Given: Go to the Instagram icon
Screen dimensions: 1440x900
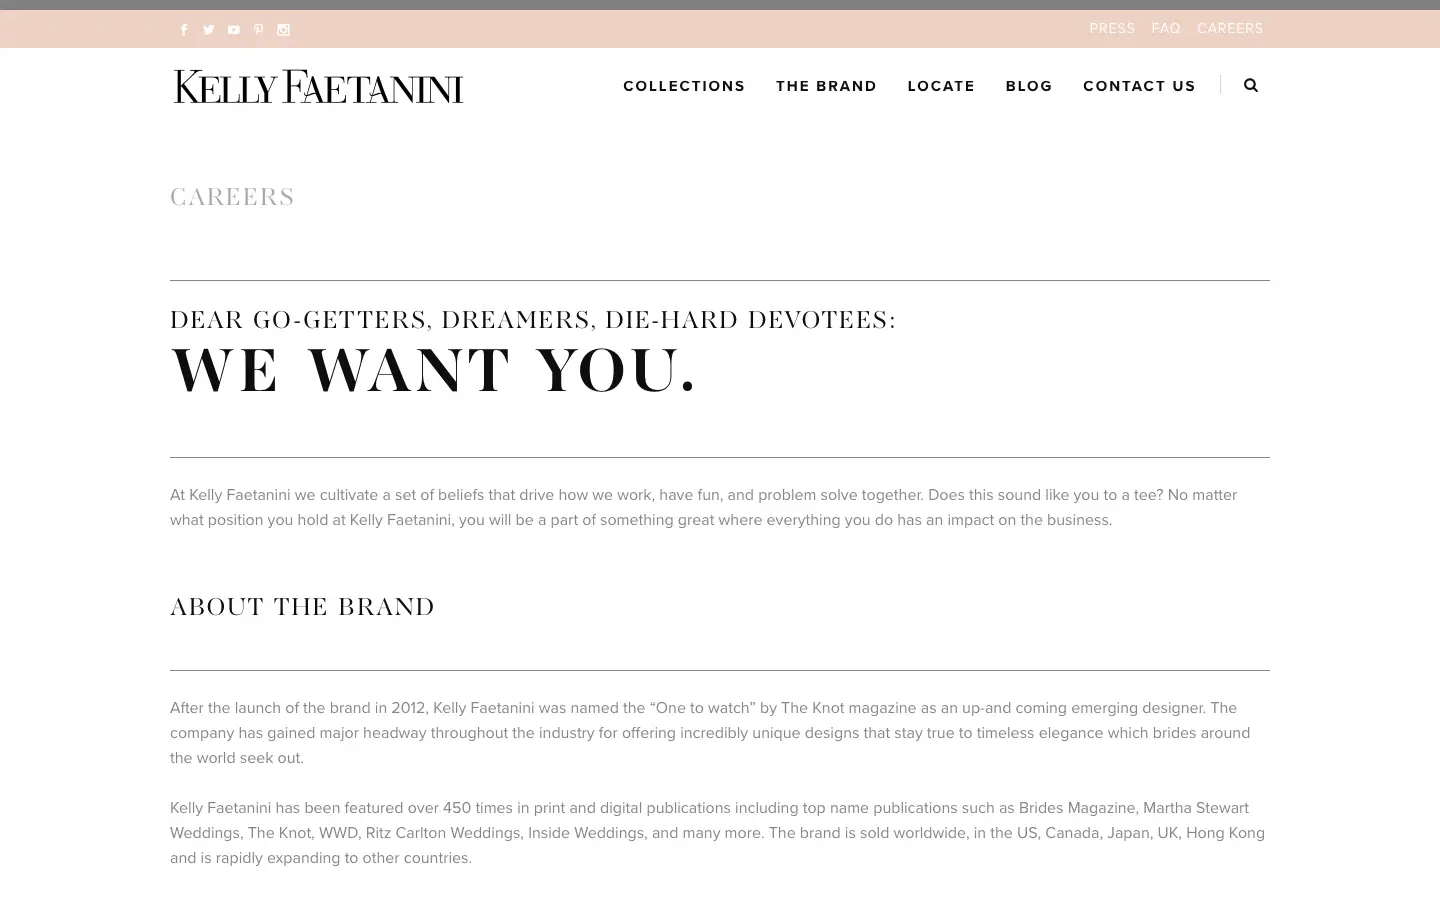Looking at the screenshot, I should (x=283, y=30).
